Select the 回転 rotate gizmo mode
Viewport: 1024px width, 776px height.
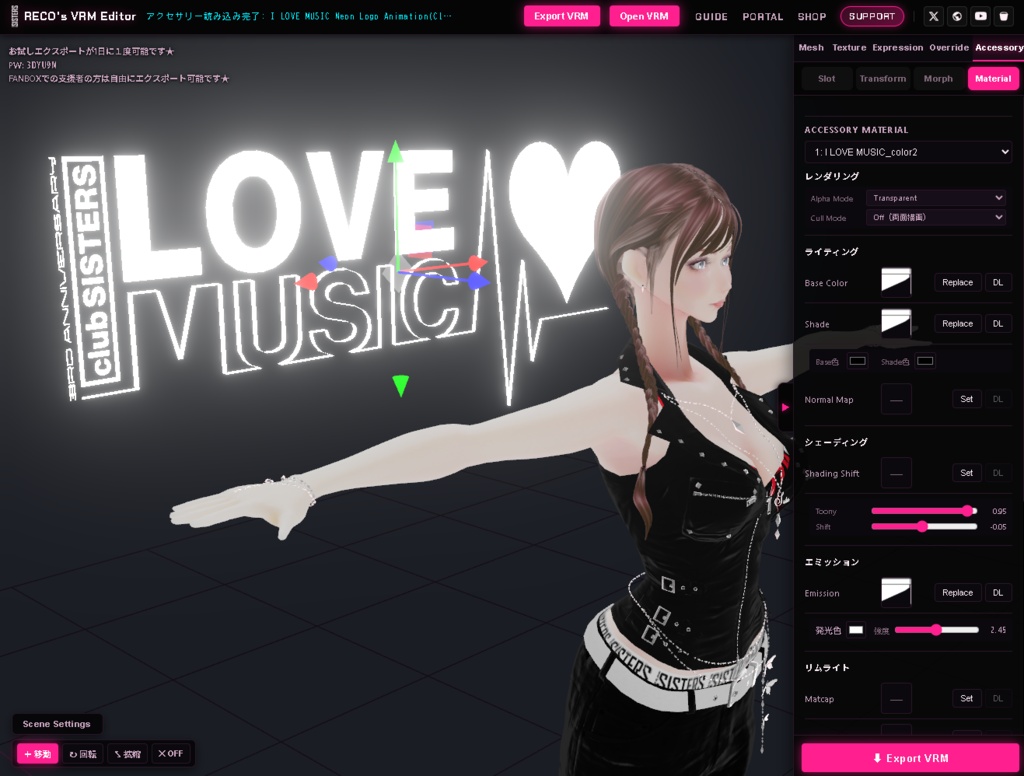83,754
